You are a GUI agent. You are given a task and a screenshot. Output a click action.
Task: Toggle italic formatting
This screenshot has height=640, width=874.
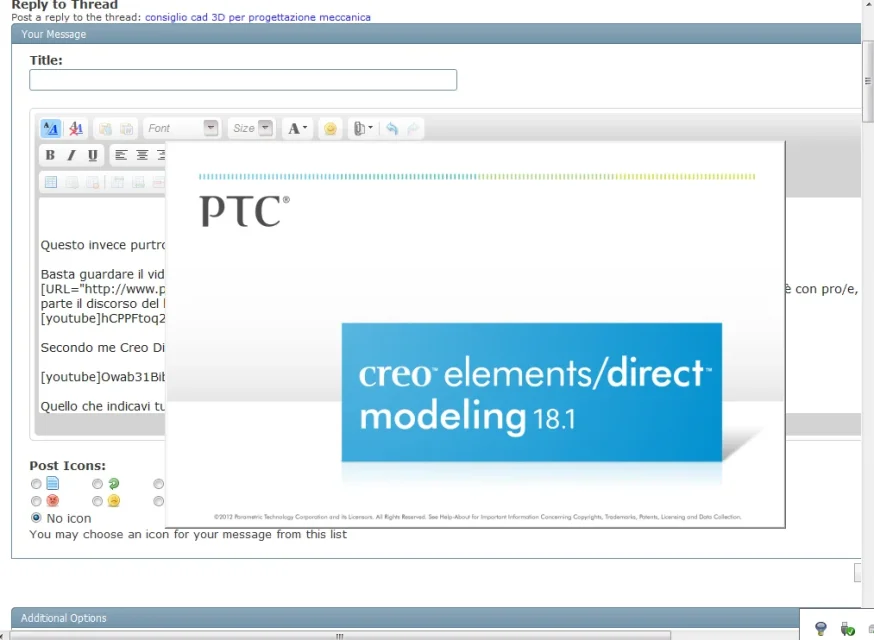pos(71,155)
